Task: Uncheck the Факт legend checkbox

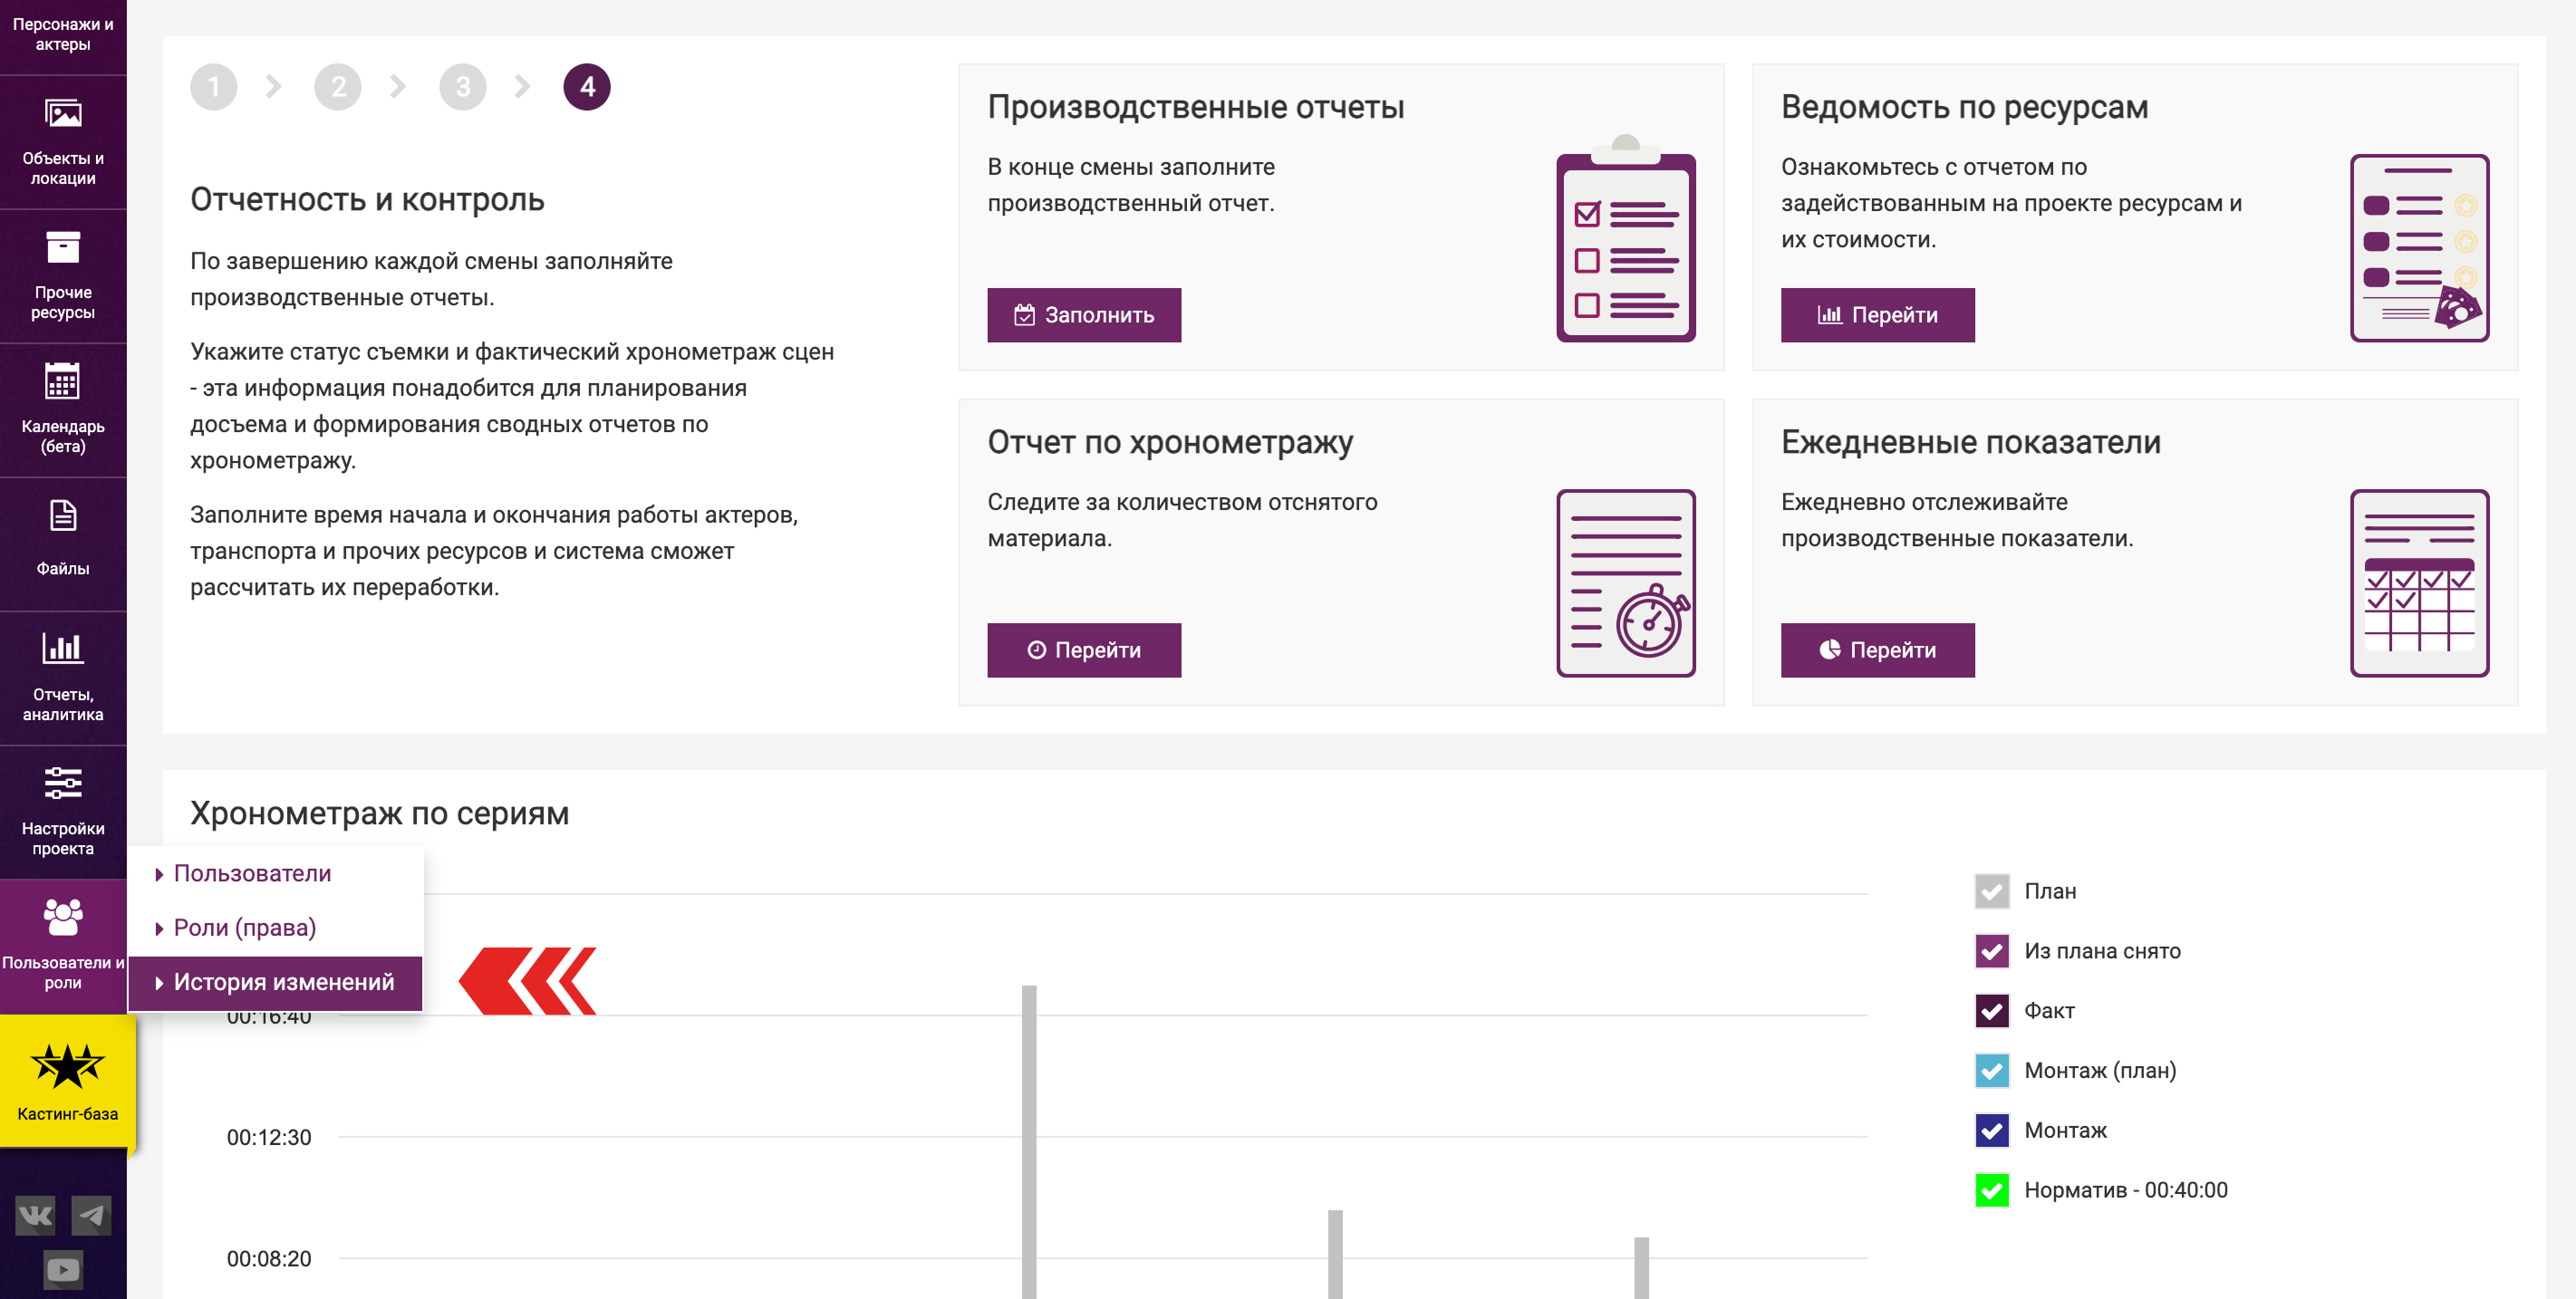Action: (x=1992, y=1011)
